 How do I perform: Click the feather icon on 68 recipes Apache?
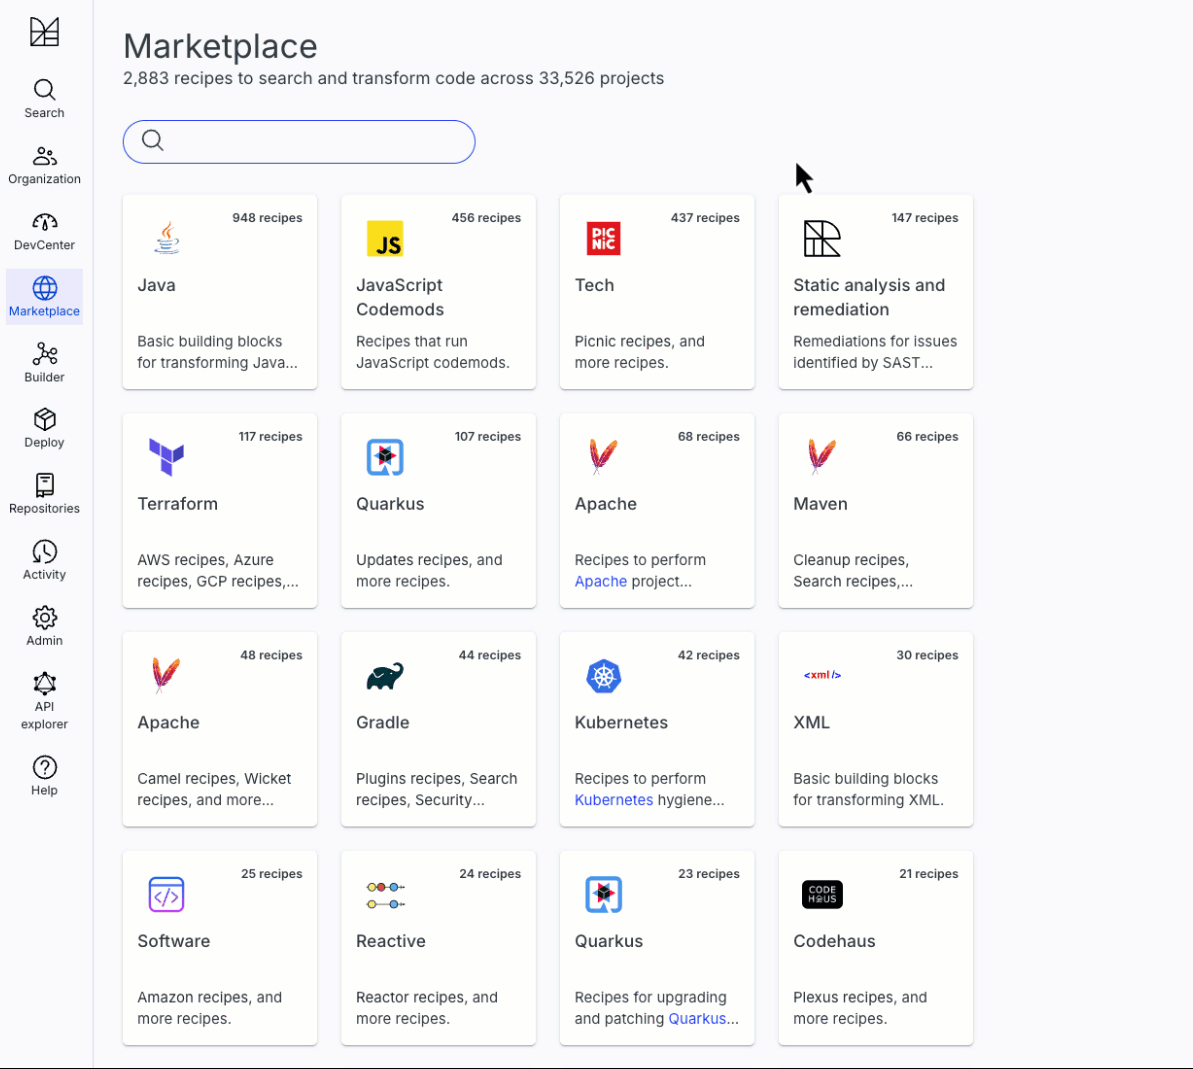(603, 457)
